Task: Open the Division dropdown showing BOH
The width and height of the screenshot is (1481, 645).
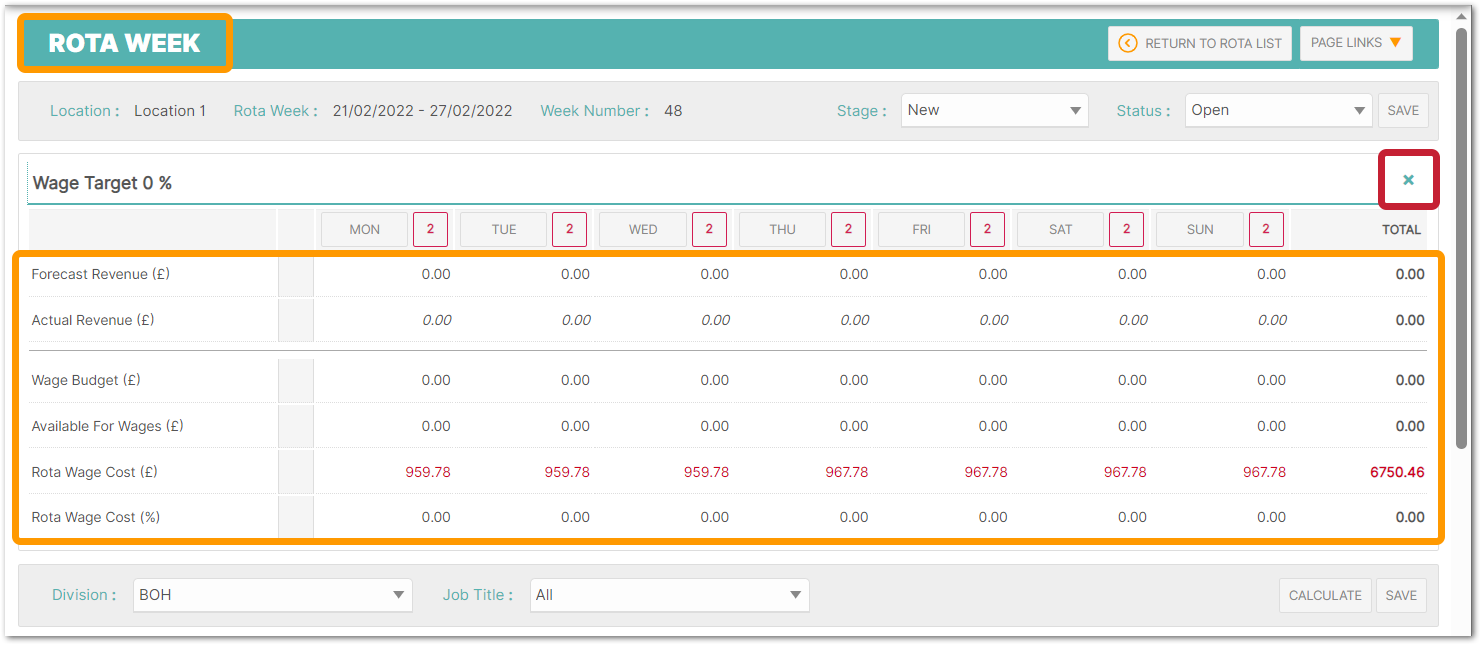Action: click(272, 595)
